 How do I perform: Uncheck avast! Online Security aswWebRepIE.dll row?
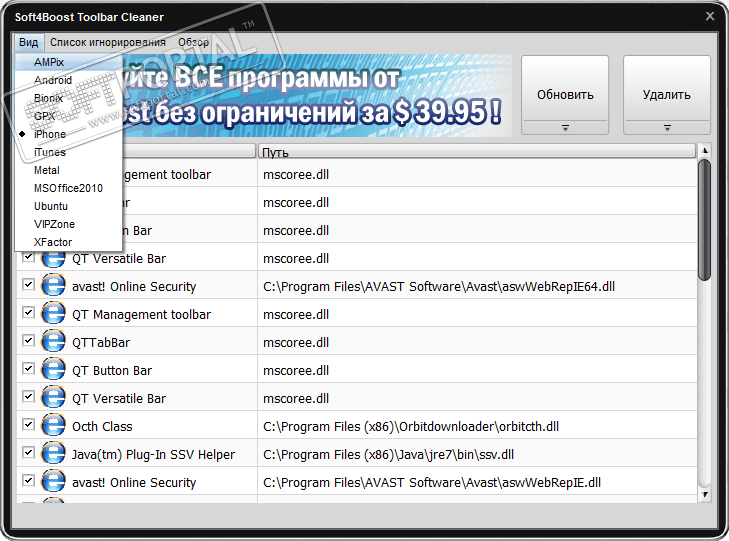click(28, 480)
